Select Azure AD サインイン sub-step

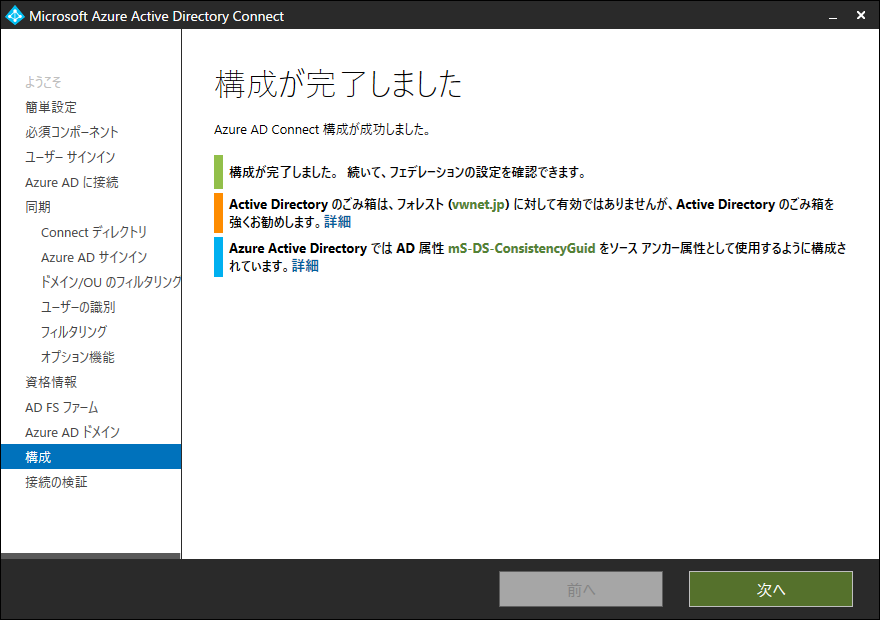[94, 258]
